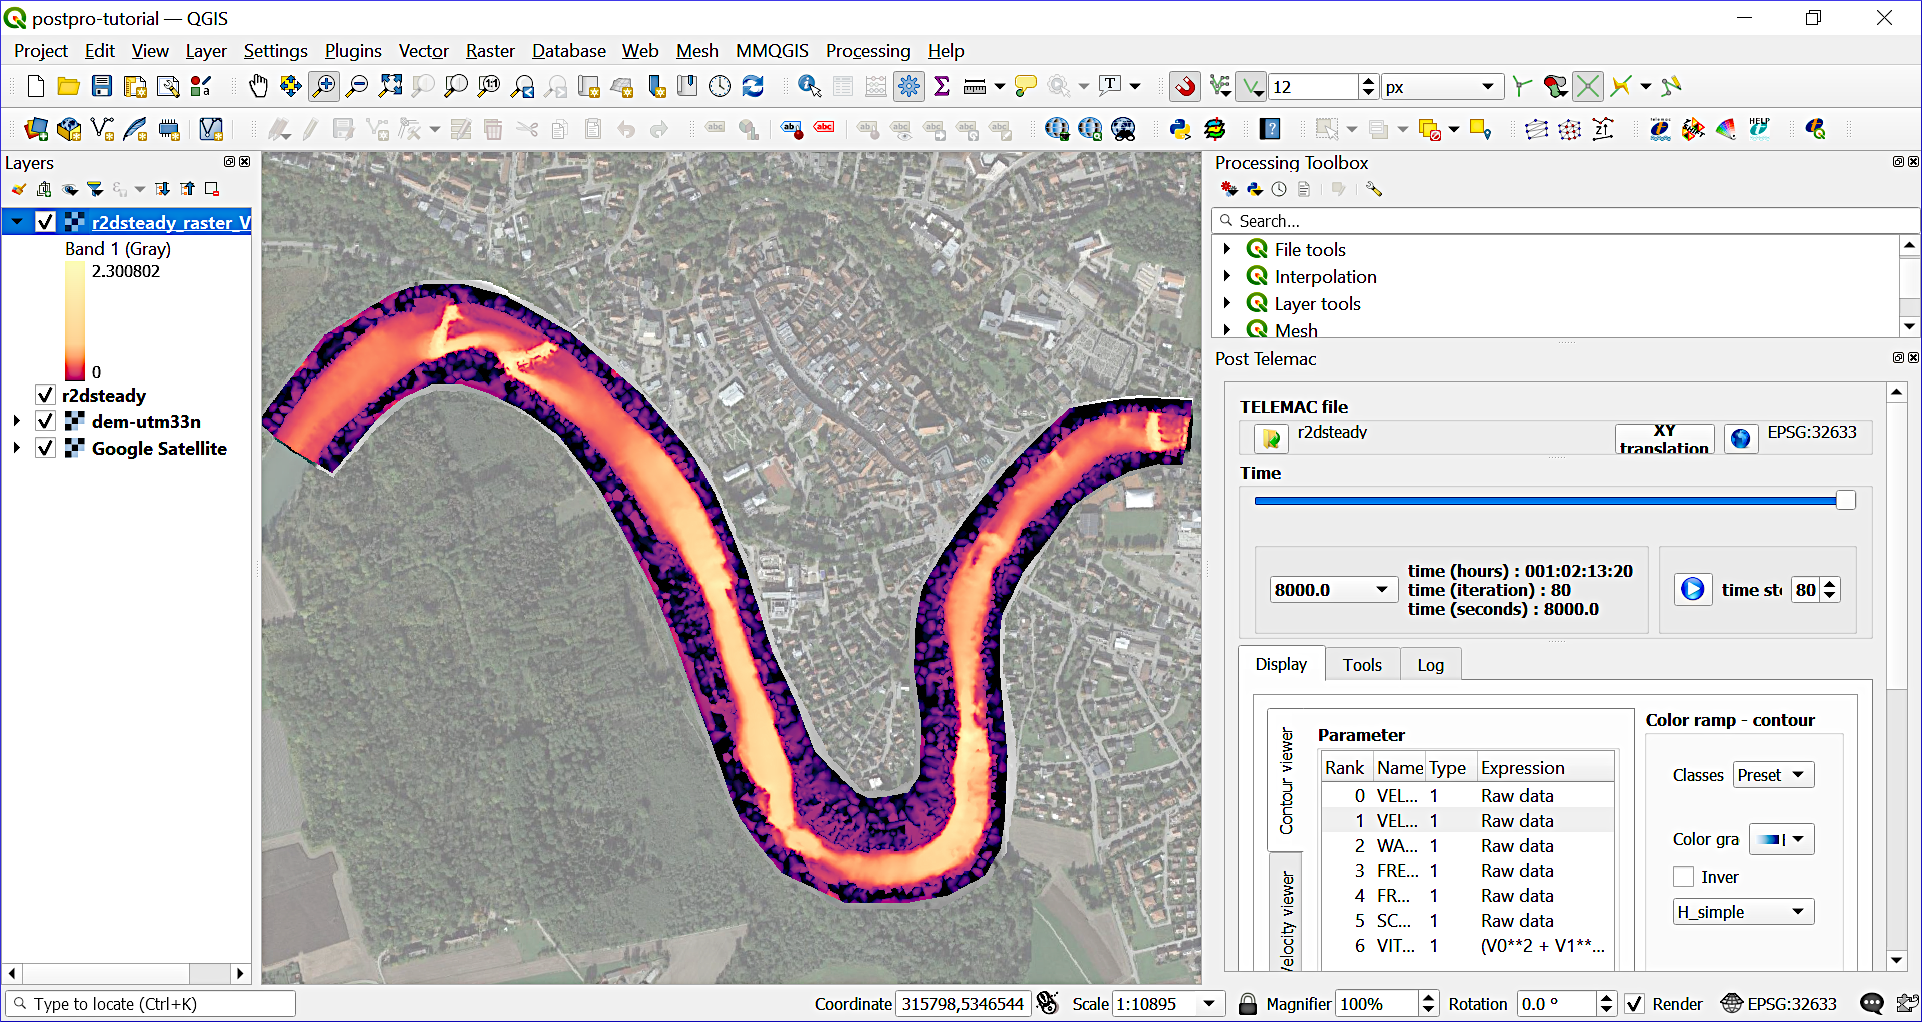Switch to the Tools tab in Post Telemac

1362,663
